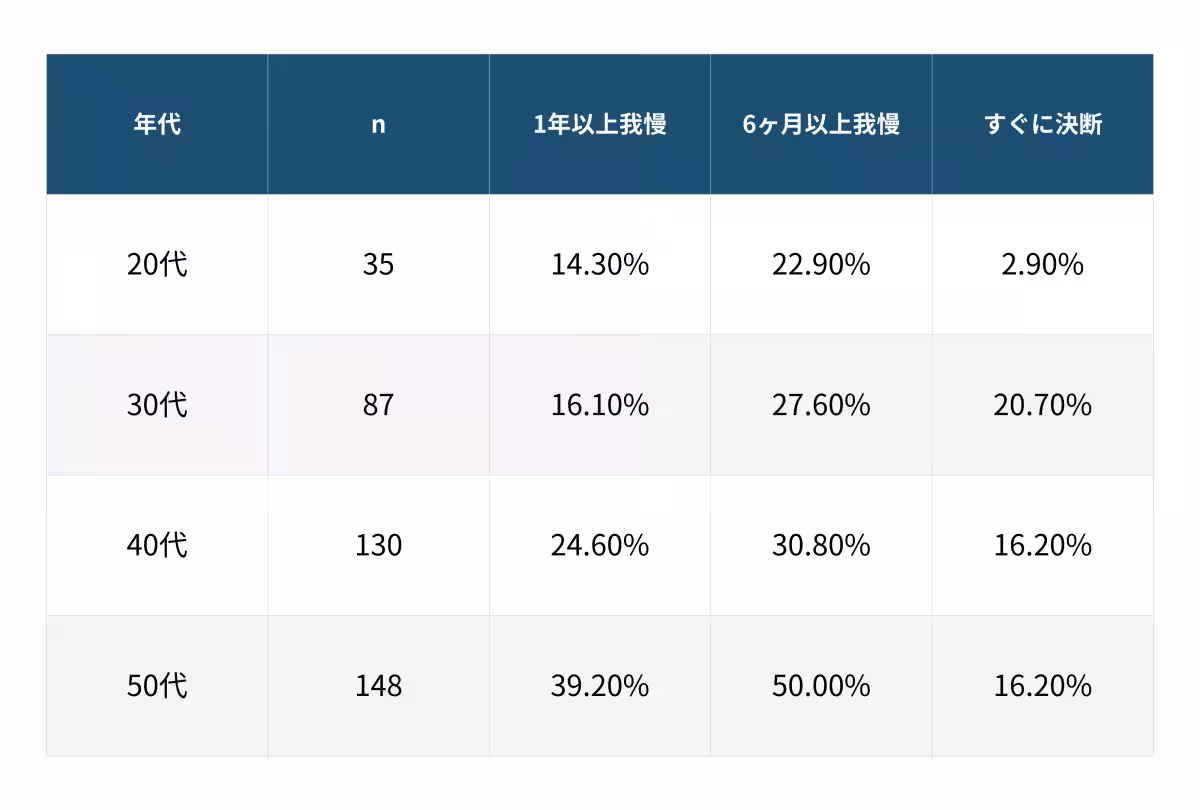Click the 1年以上我慢 header cell
The height and width of the screenshot is (810, 1200).
(600, 125)
